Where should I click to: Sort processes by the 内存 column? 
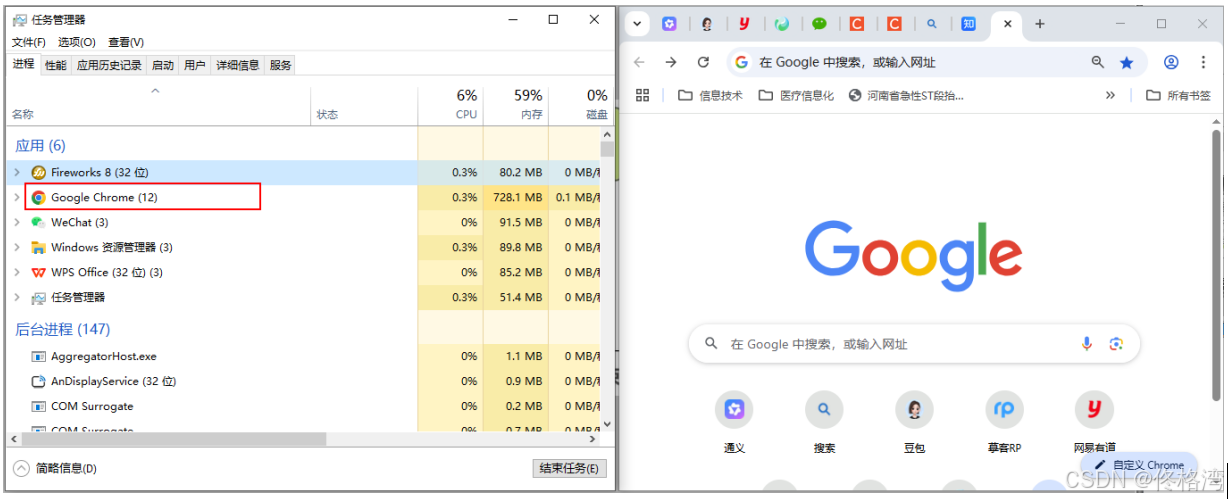[514, 105]
